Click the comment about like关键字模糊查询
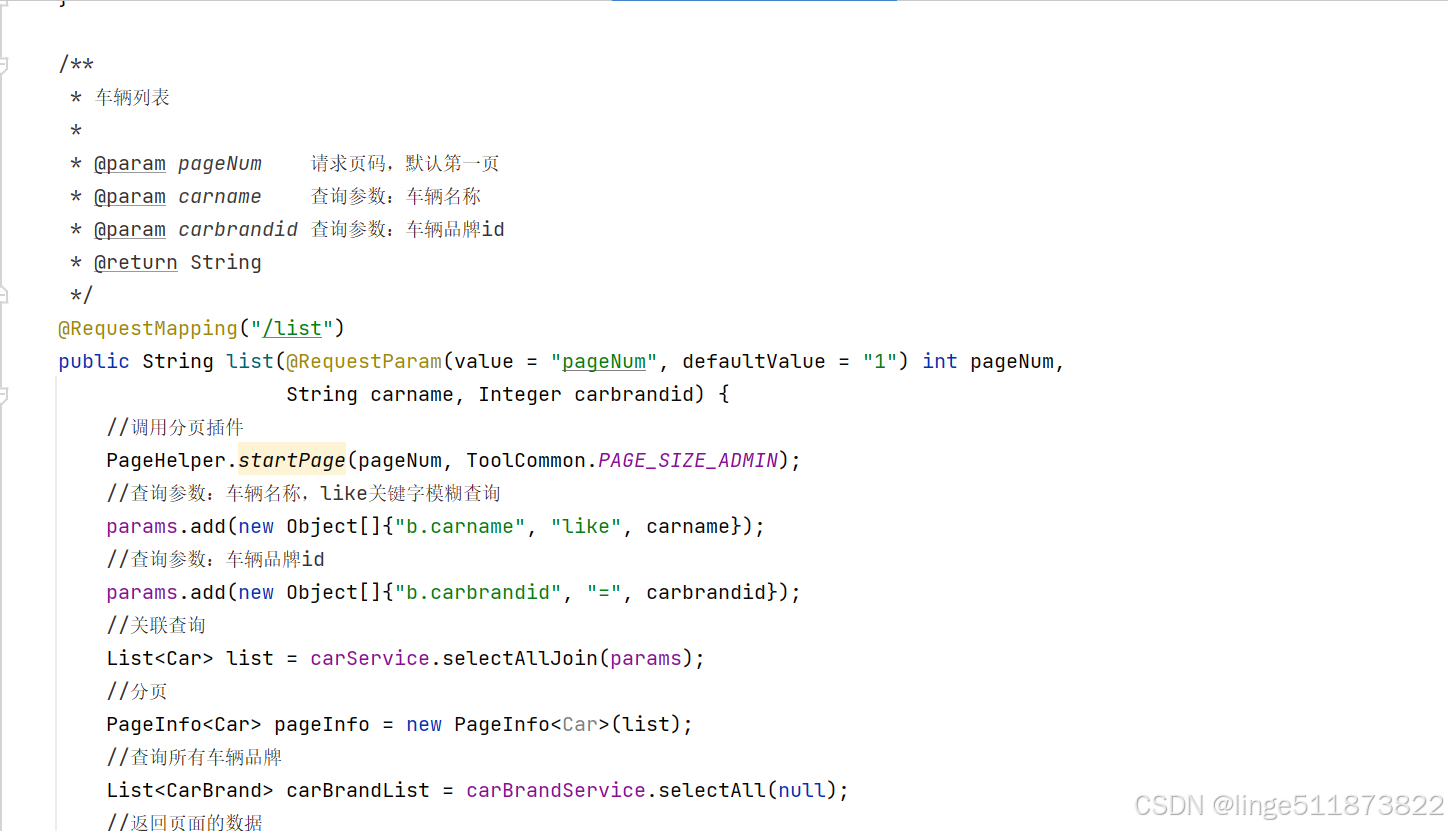Viewport: 1448px width, 831px height. coord(303,493)
